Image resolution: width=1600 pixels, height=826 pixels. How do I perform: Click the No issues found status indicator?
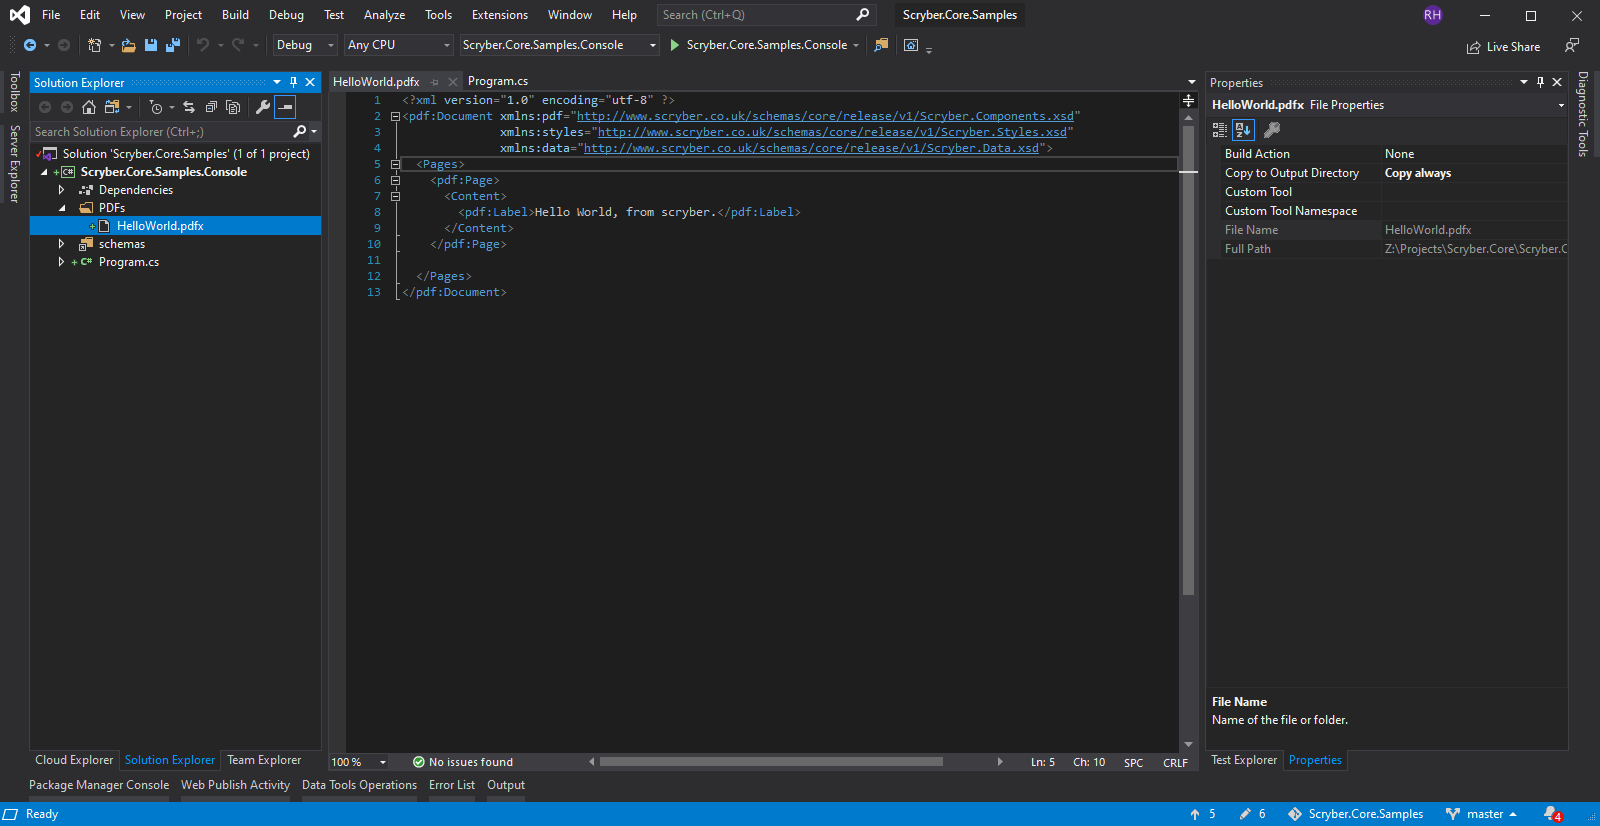(x=463, y=762)
